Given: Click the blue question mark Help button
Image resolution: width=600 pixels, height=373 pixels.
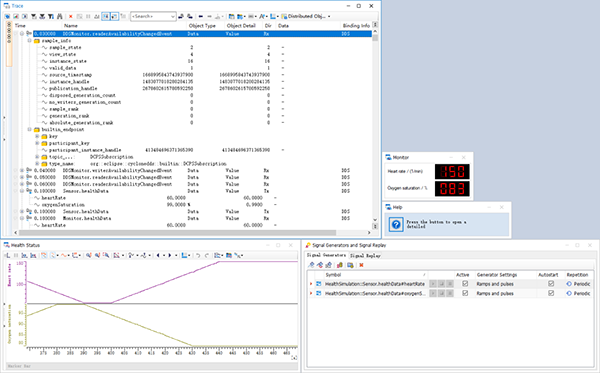Looking at the screenshot, I should pos(396,225).
